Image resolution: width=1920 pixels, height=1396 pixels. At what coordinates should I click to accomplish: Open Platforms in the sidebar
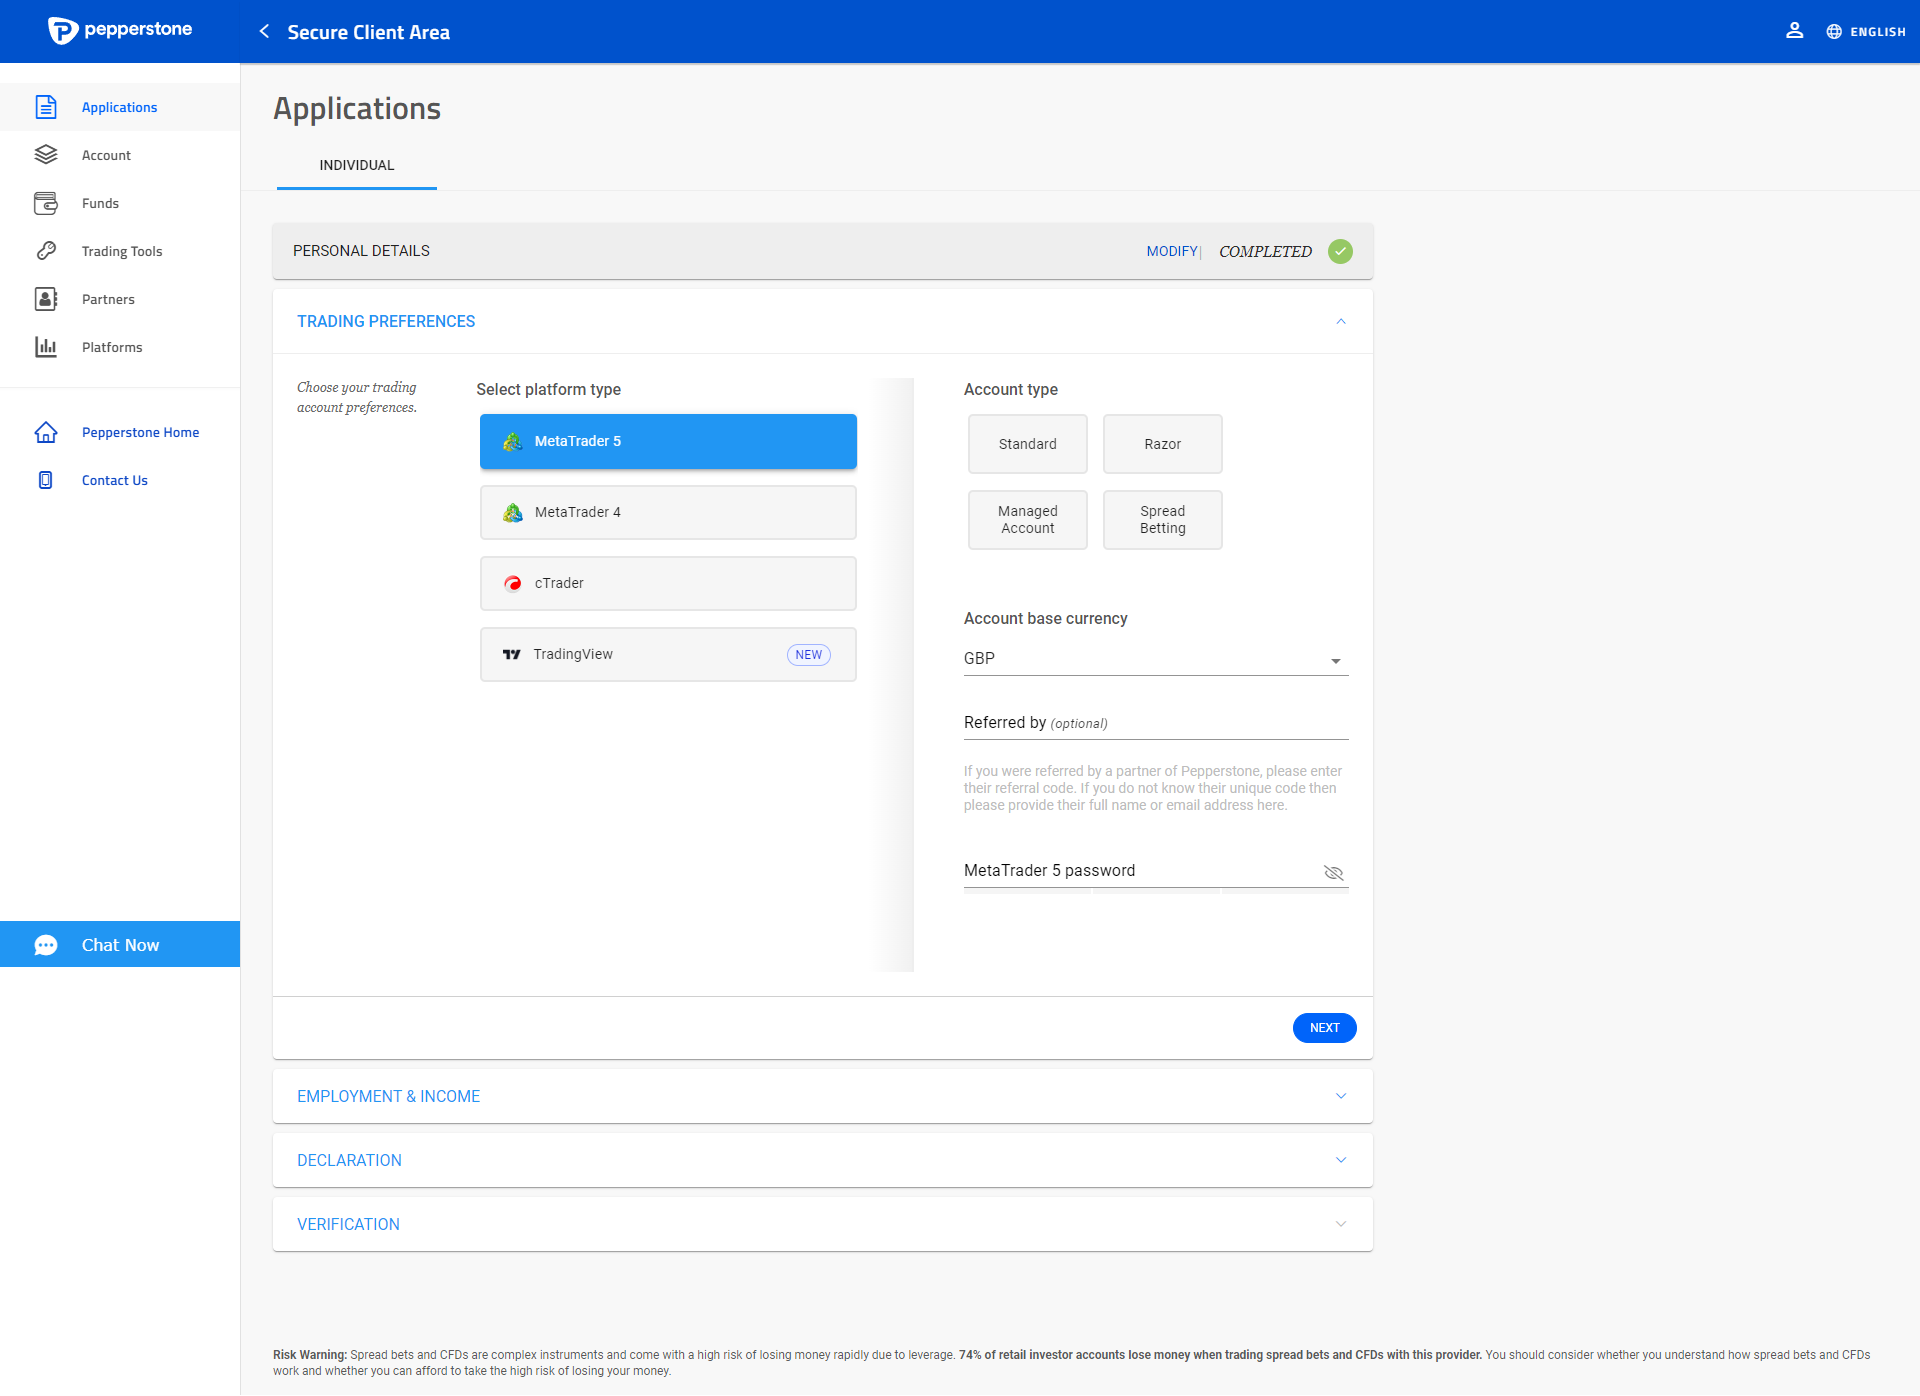point(120,347)
